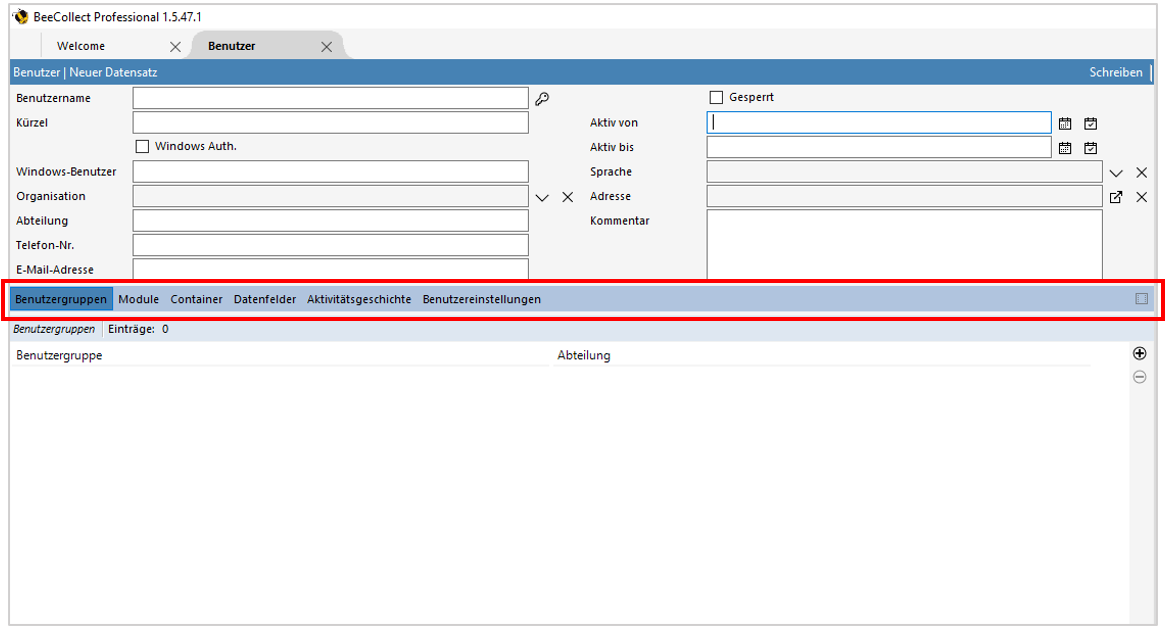Click the minus icon to remove entry
Image resolution: width=1167 pixels, height=628 pixels.
pos(1139,377)
